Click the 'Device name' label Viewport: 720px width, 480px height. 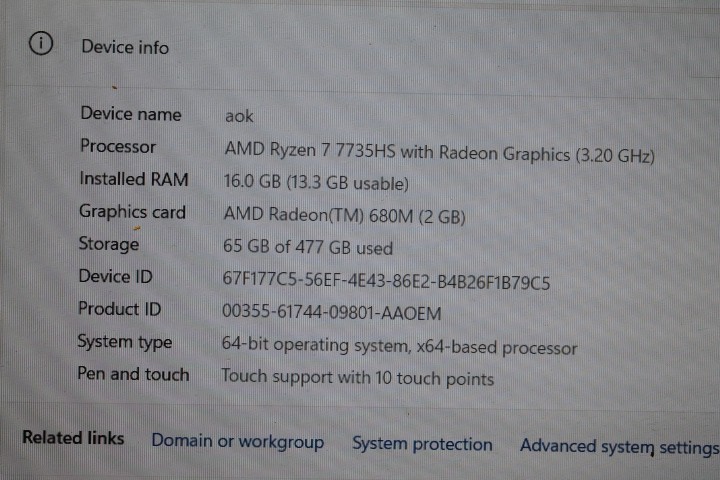pos(131,113)
